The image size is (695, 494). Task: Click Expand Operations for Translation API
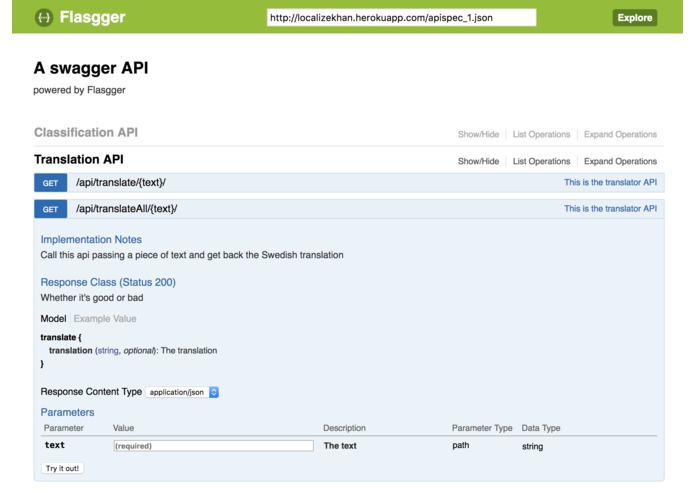(x=620, y=161)
